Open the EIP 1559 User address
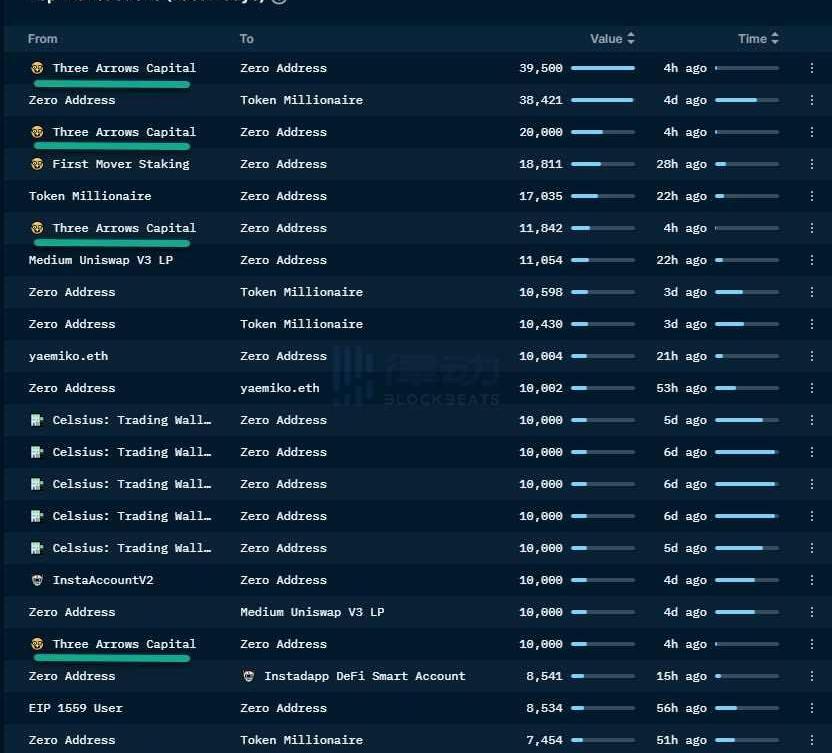This screenshot has height=753, width=832. coord(75,708)
